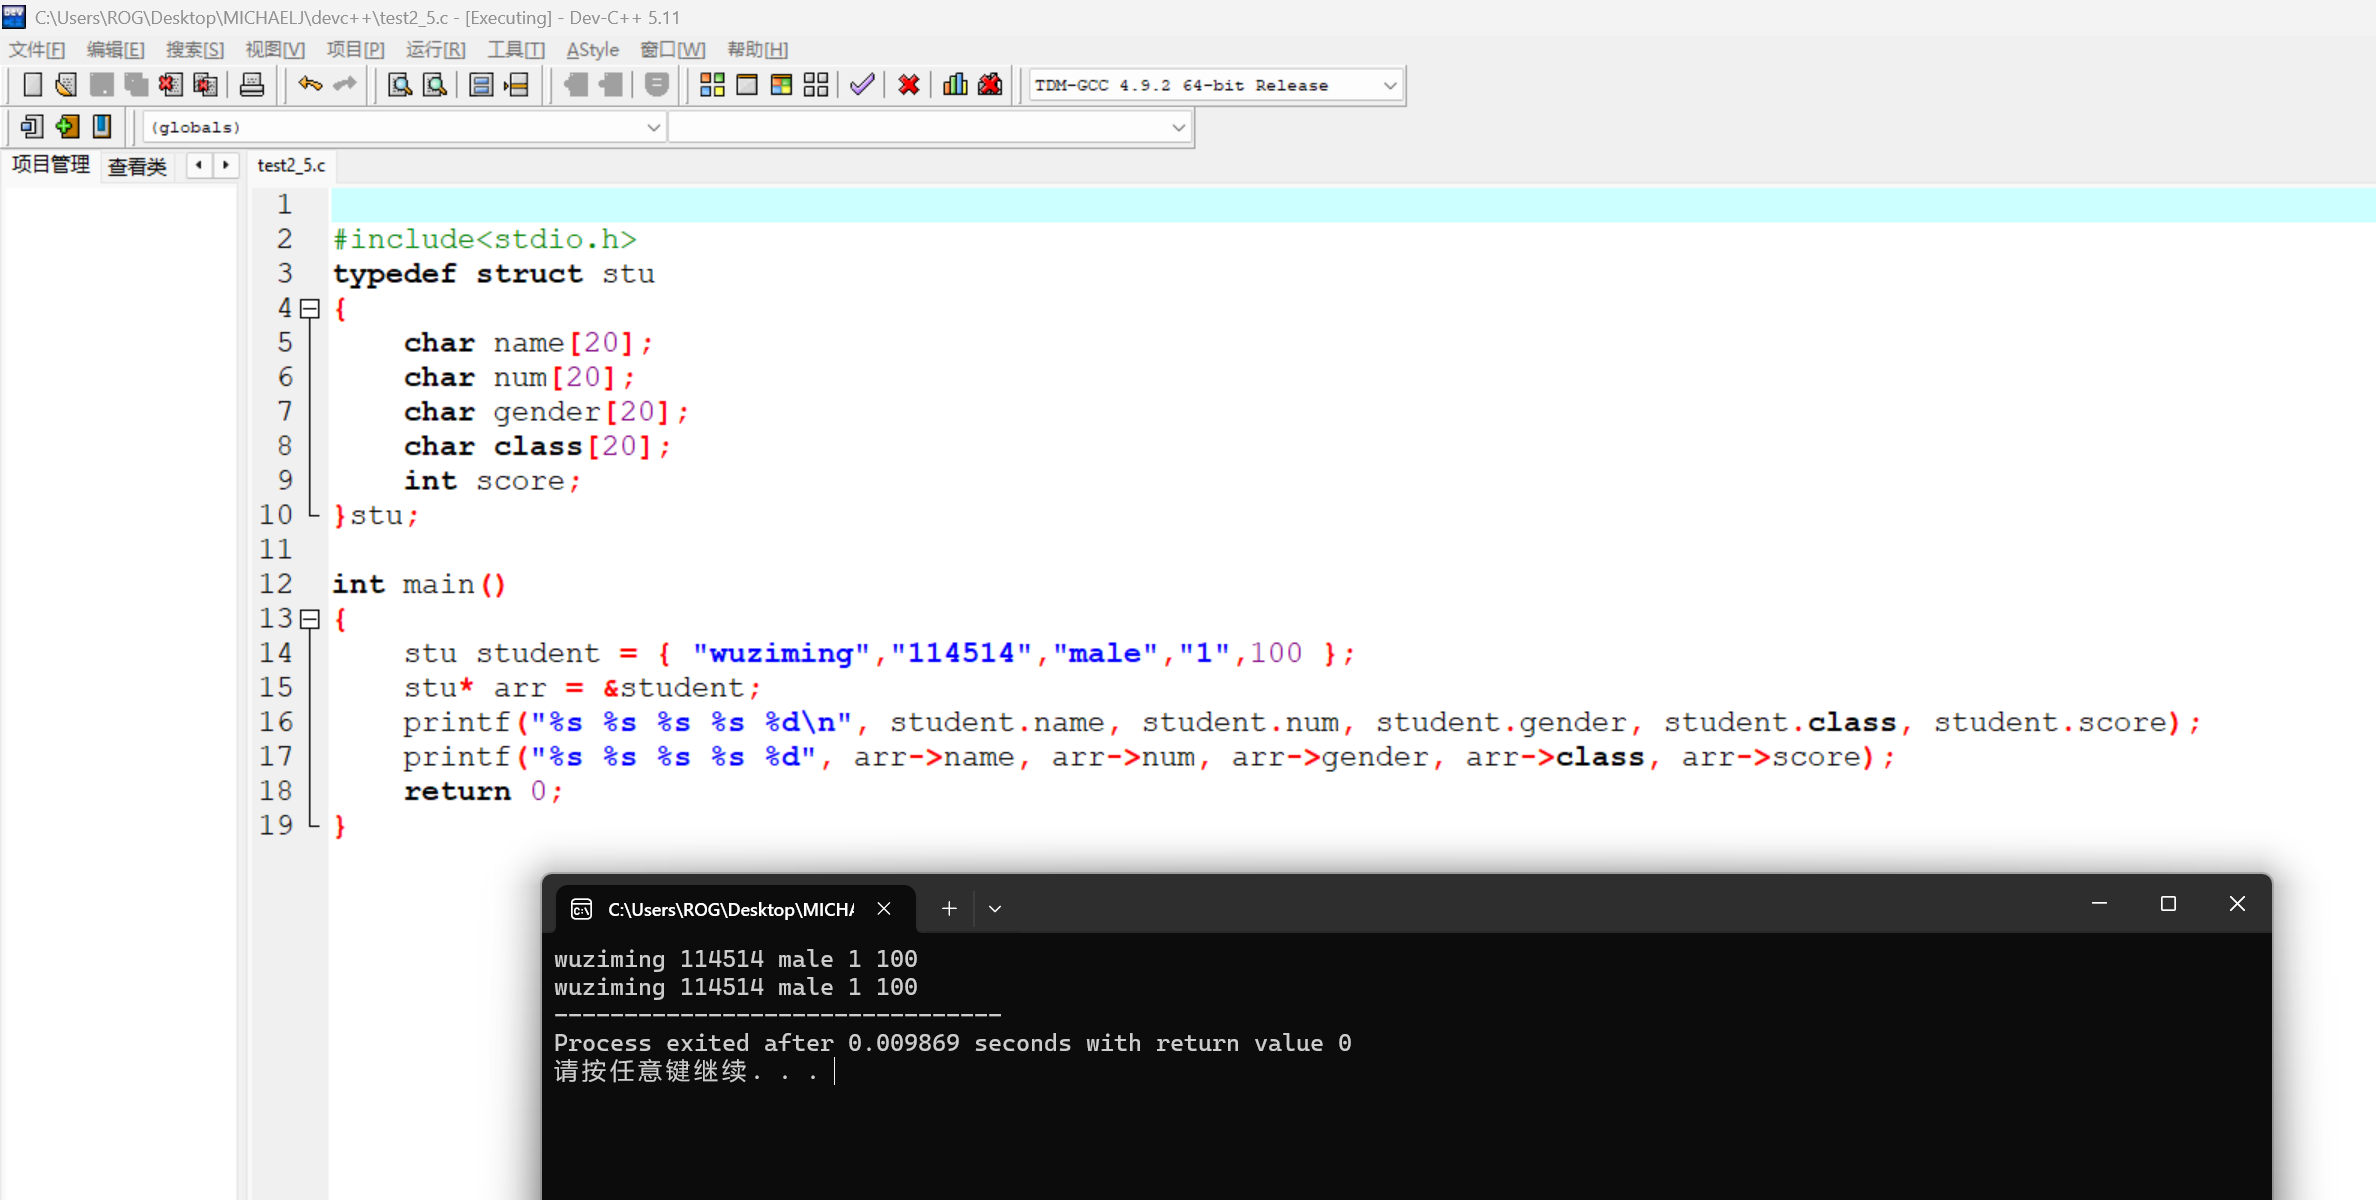The height and width of the screenshot is (1200, 2376).
Task: Switch to the 查看类 panel tab
Action: point(137,166)
